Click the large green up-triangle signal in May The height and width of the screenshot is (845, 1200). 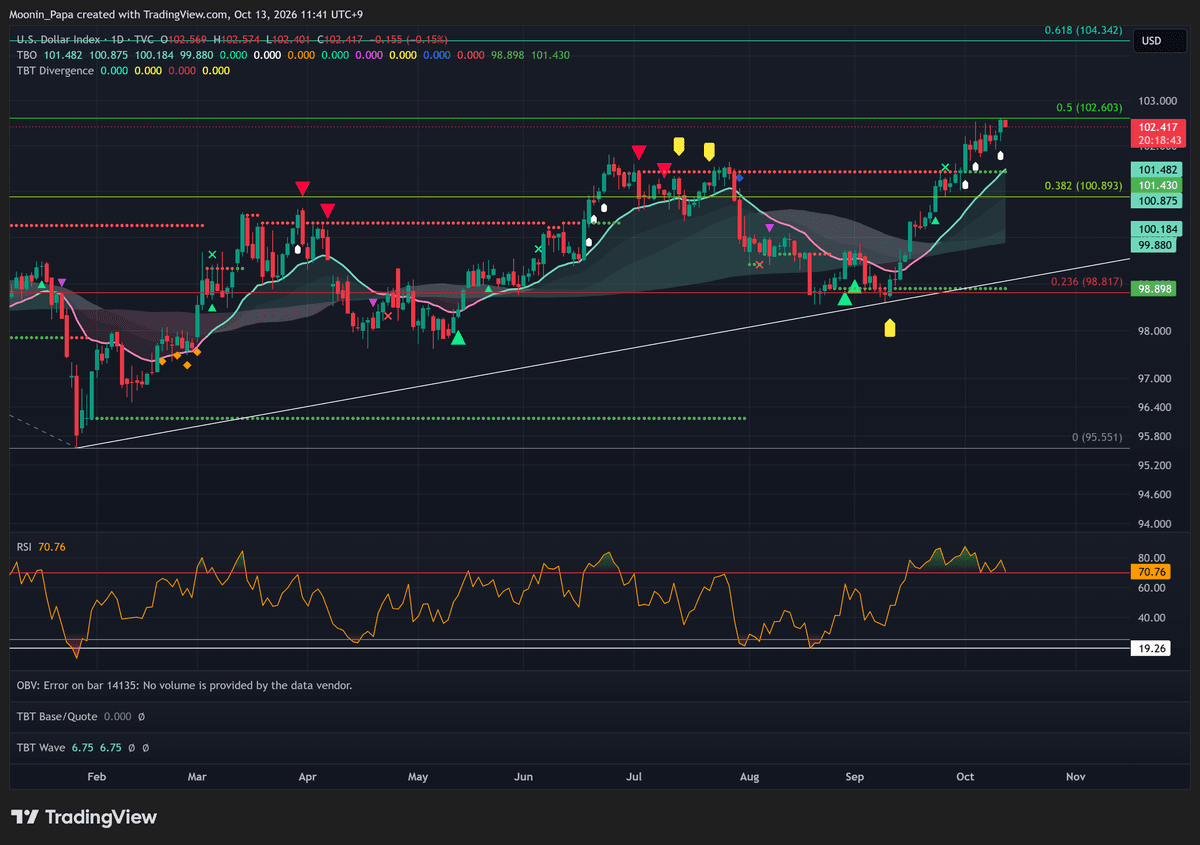pyautogui.click(x=458, y=338)
